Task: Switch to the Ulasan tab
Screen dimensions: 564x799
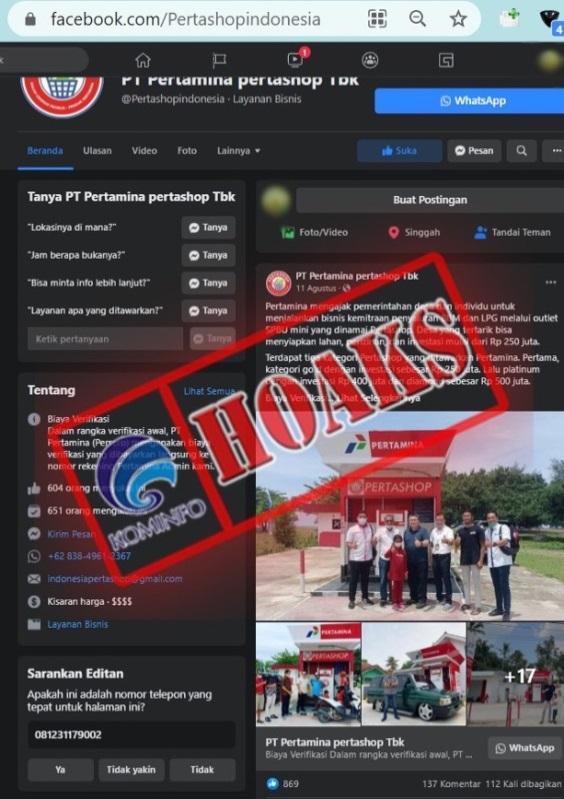Action: pos(97,151)
